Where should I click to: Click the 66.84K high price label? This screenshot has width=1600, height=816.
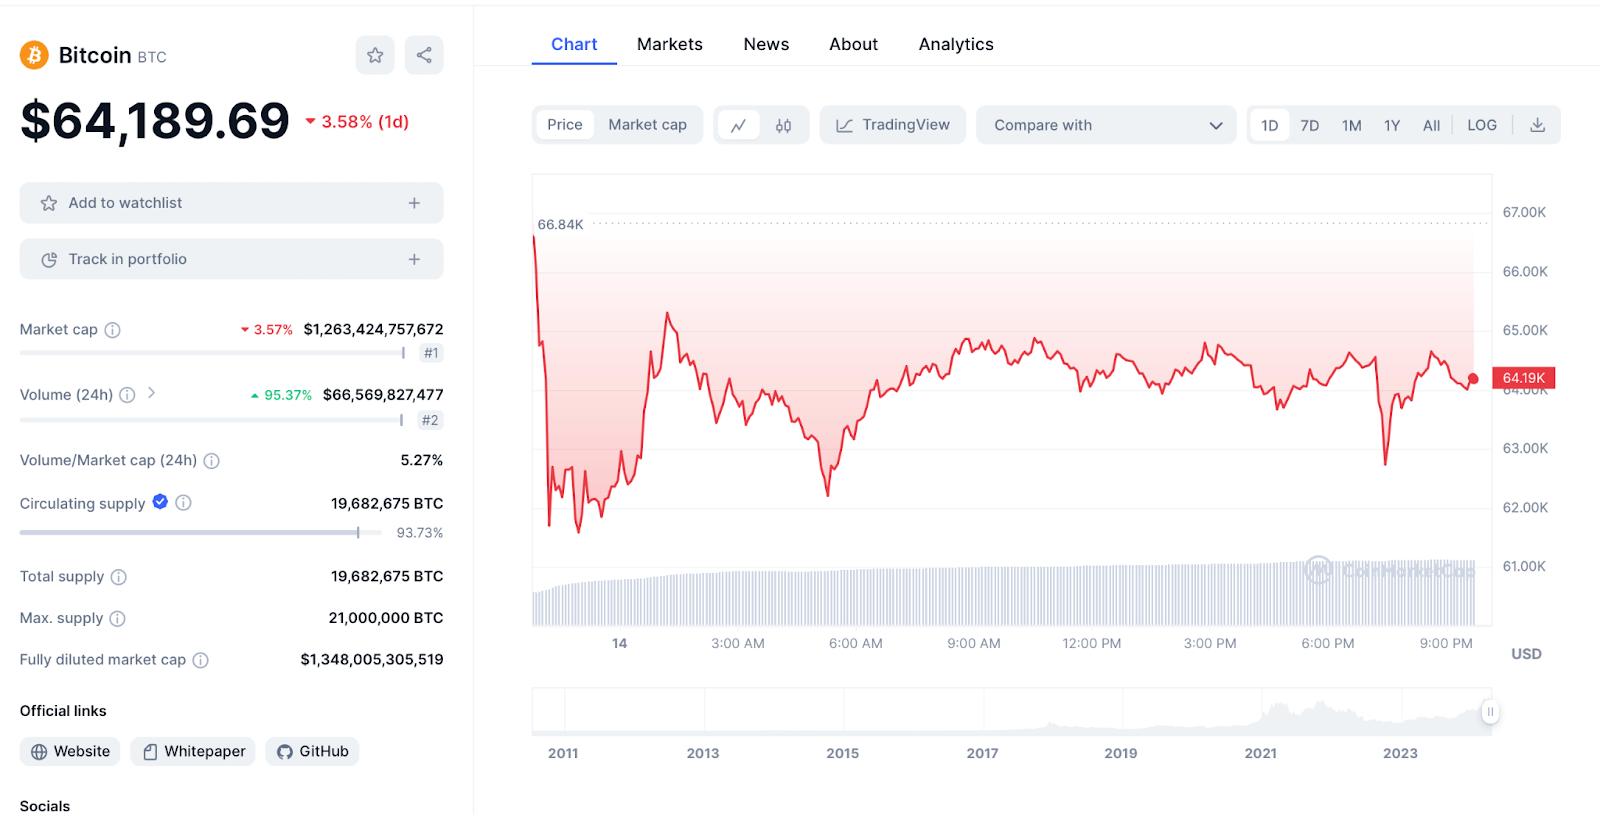point(560,225)
